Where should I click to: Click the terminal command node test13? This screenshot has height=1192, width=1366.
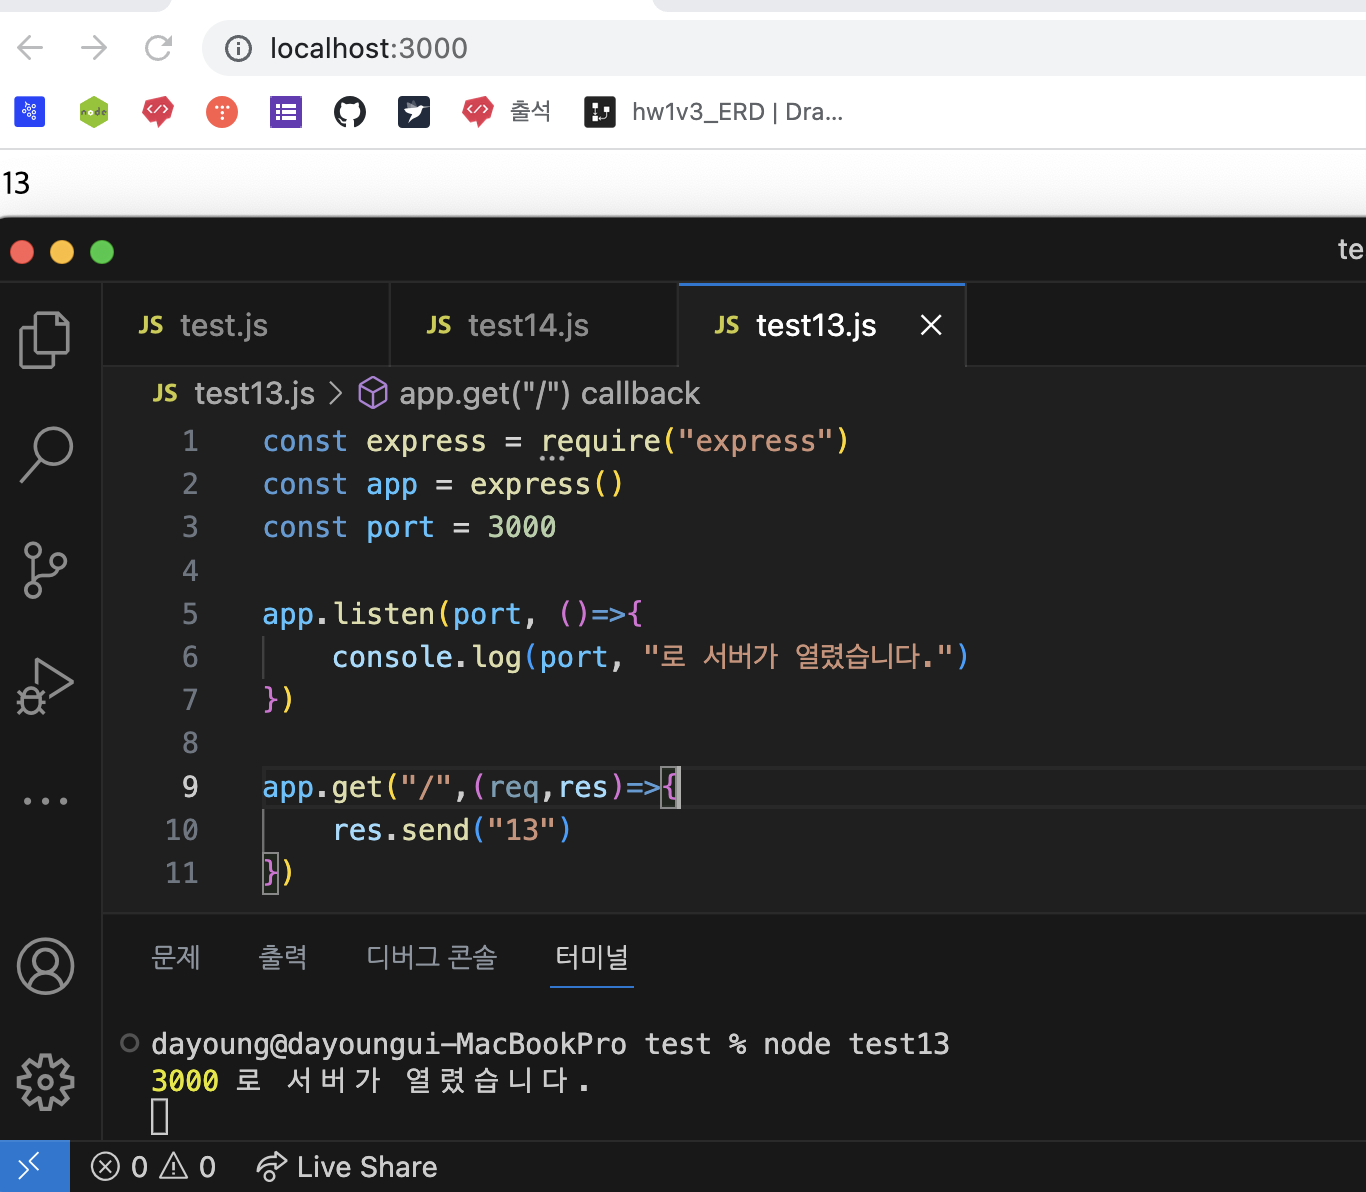tap(856, 1044)
